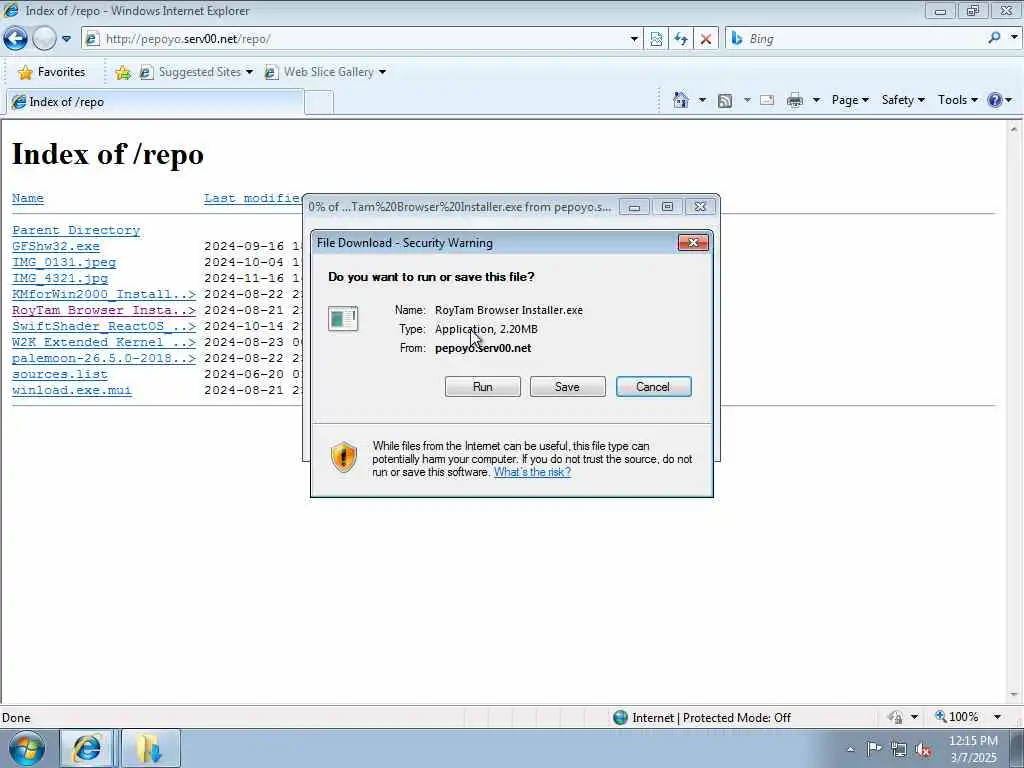Expand address bar autocomplete dropdown
The width and height of the screenshot is (1024, 768).
[x=633, y=39]
